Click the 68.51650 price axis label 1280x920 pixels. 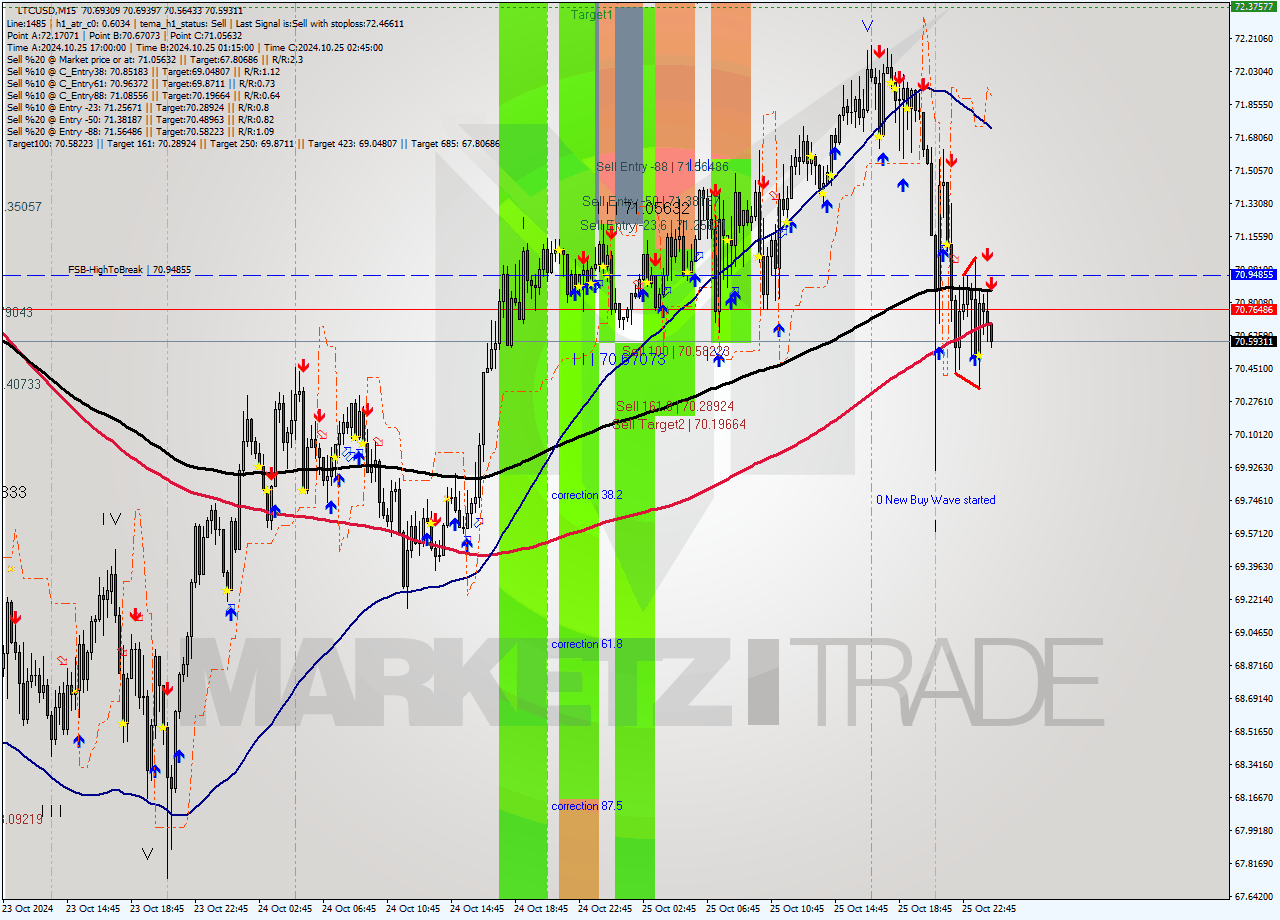coord(1254,732)
